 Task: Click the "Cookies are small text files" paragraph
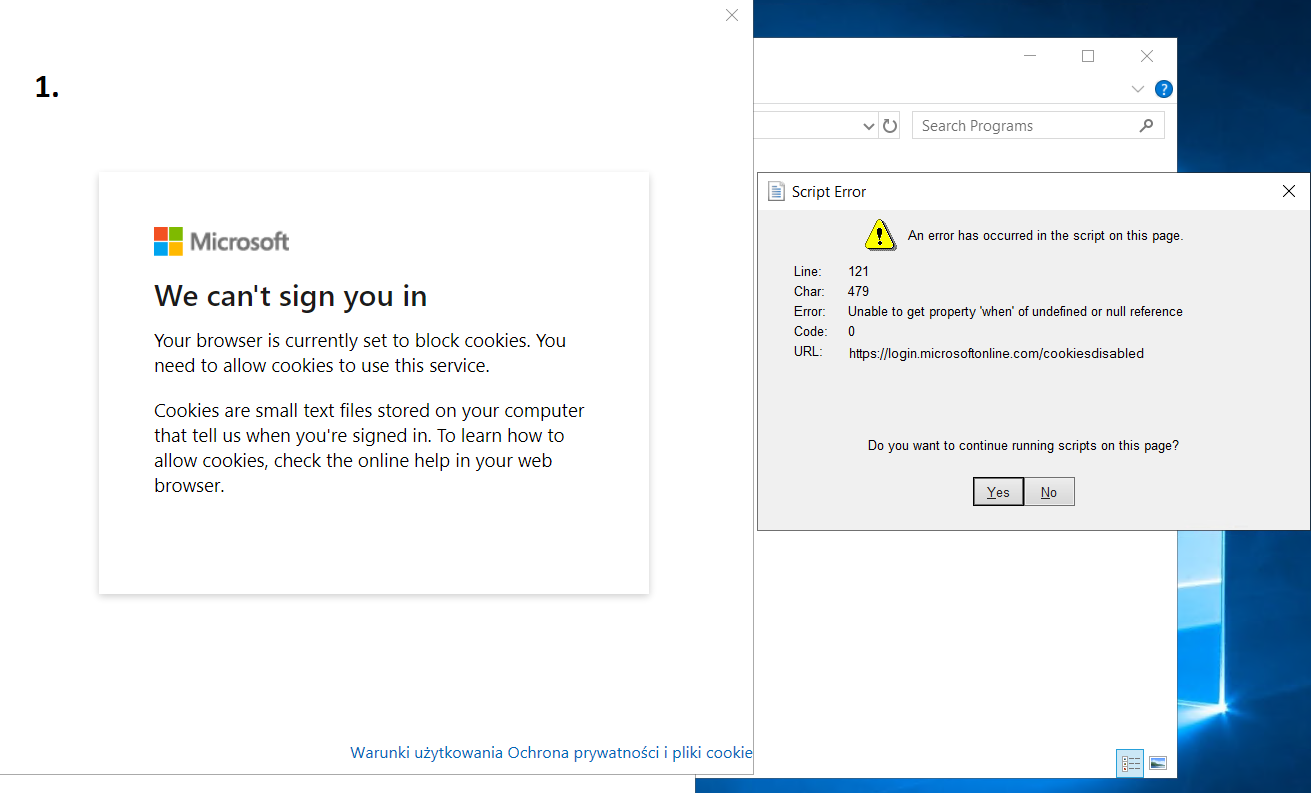click(369, 448)
